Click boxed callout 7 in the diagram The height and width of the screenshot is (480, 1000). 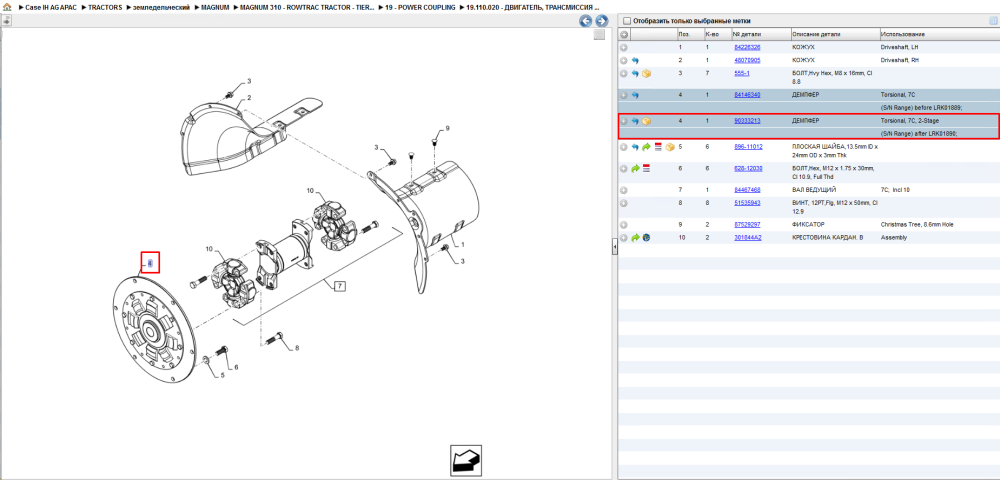(340, 287)
